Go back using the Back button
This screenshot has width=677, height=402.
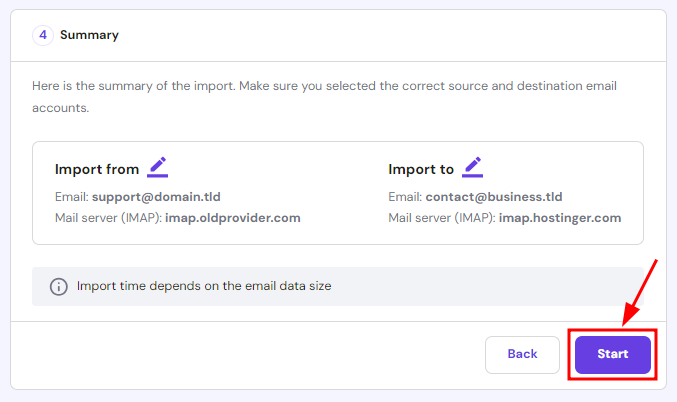[522, 354]
